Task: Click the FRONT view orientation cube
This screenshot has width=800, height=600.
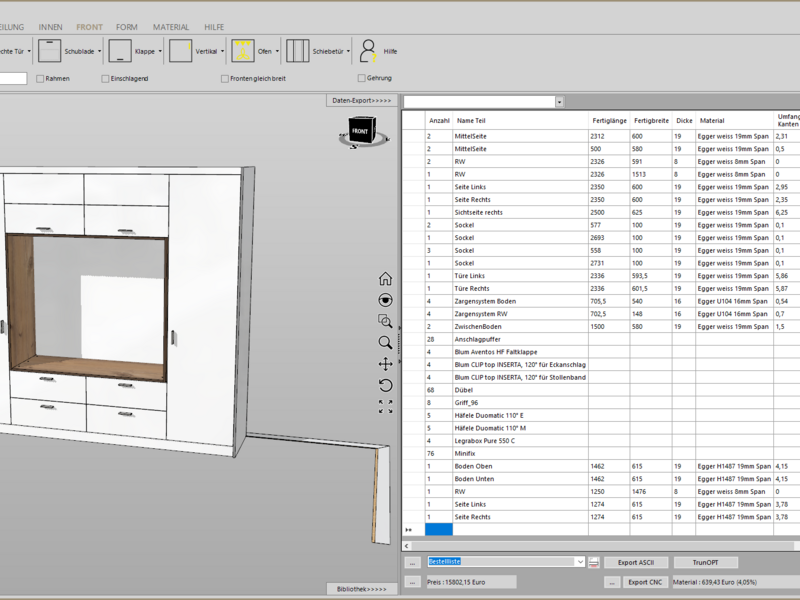Action: (359, 132)
